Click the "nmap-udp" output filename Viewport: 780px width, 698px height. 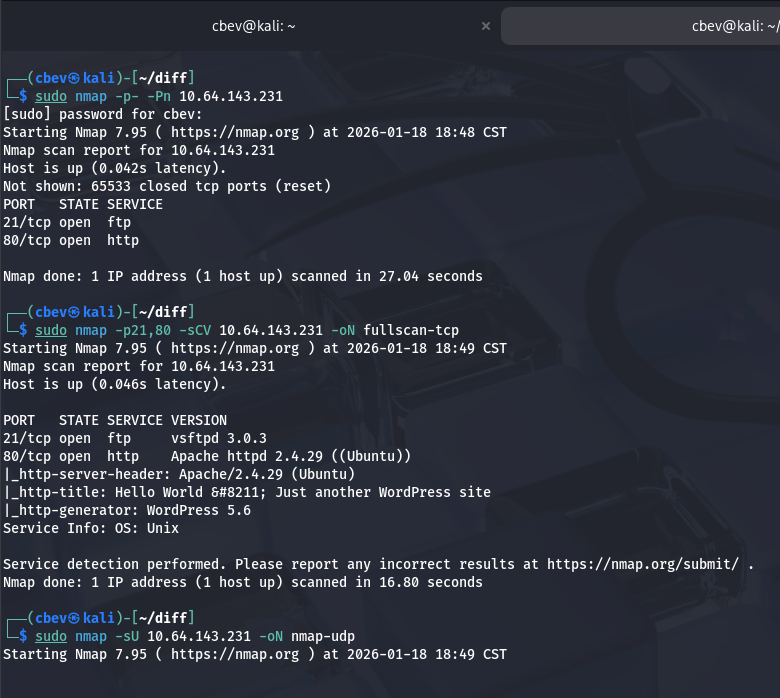coord(323,636)
